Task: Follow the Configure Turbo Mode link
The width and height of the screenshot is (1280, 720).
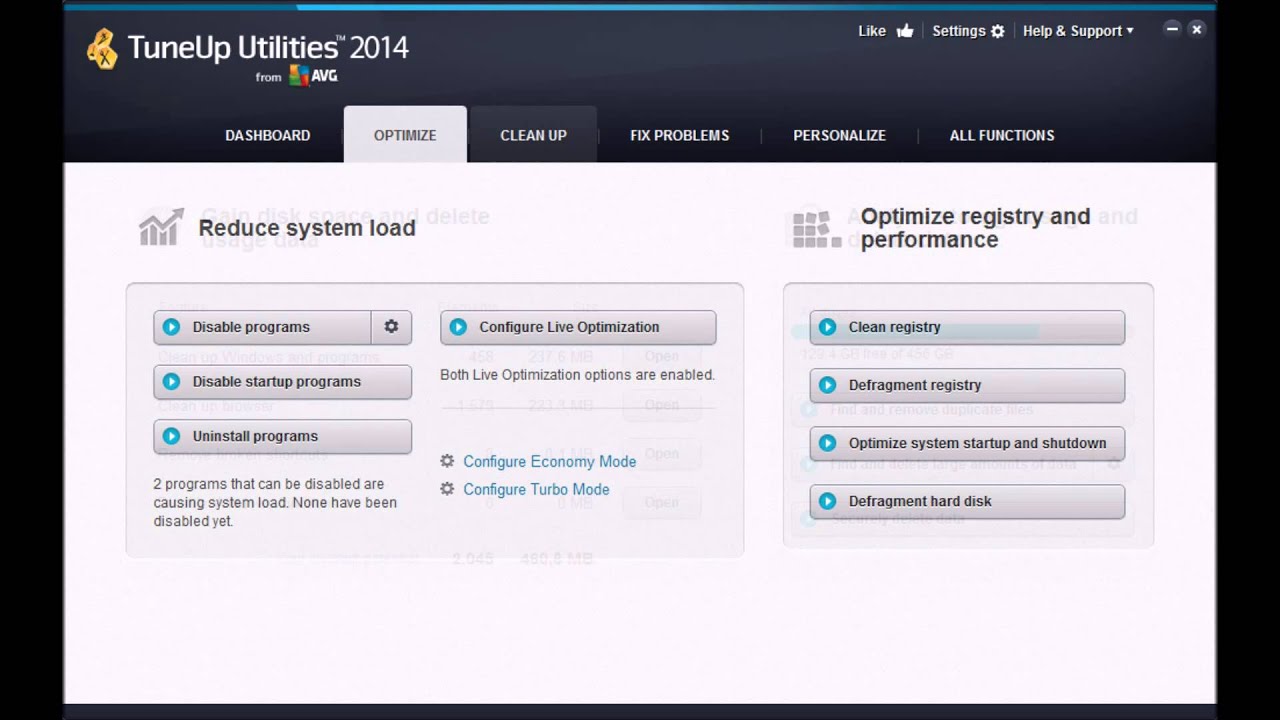Action: [536, 489]
